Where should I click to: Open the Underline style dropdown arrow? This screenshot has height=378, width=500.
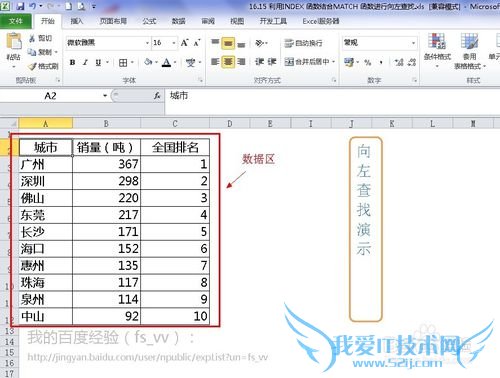point(107,62)
